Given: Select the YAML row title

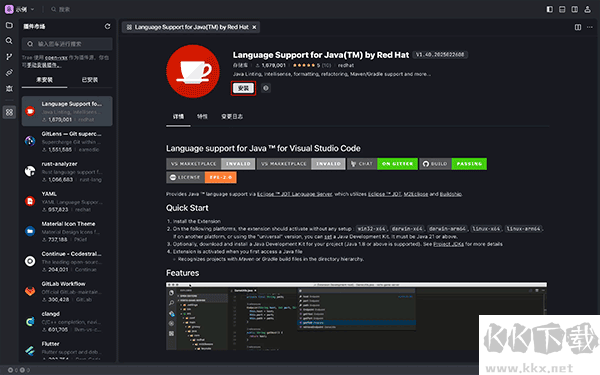Looking at the screenshot, I should coord(49,194).
